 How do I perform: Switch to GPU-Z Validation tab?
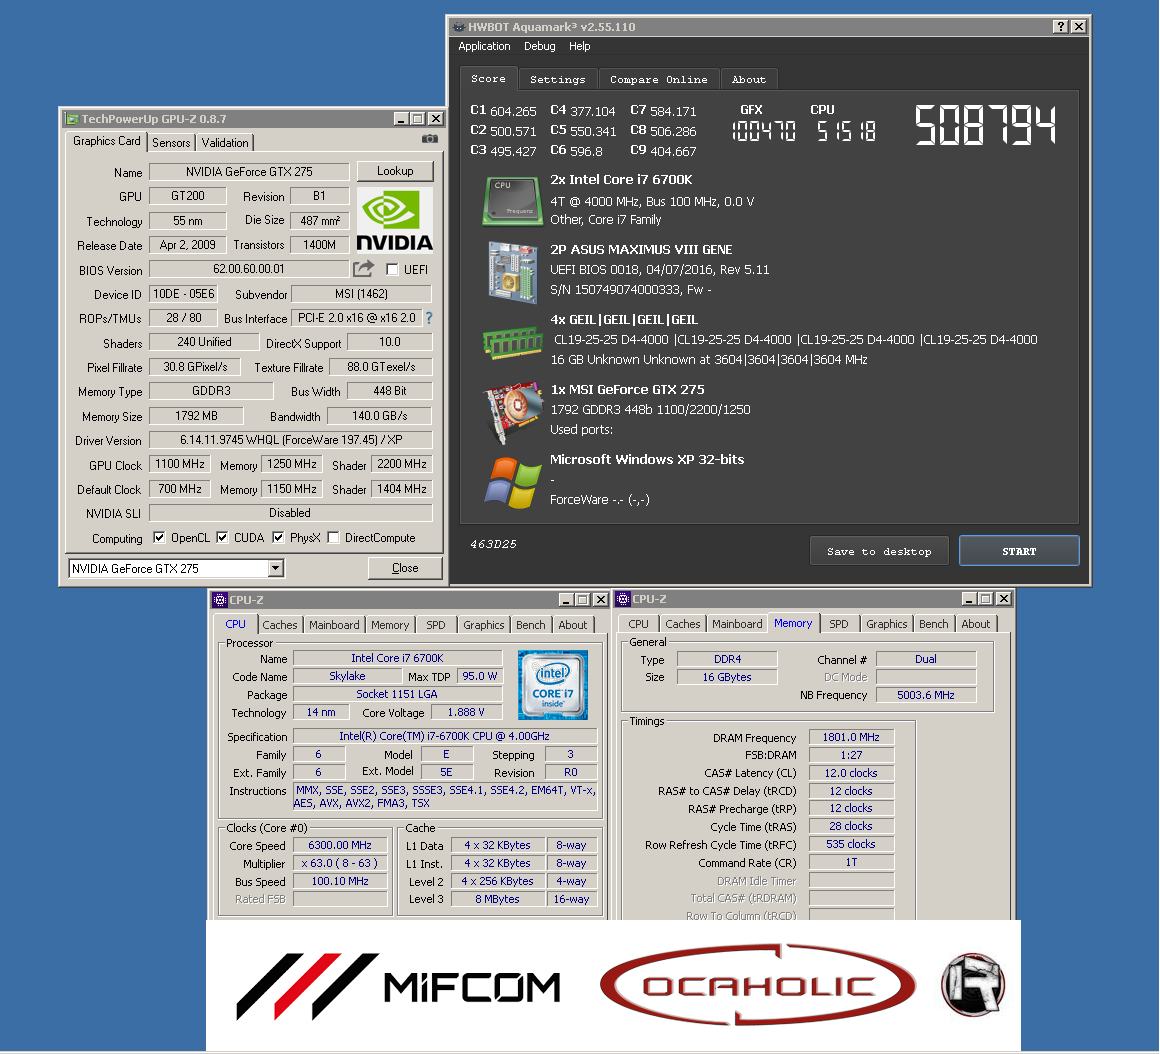tap(225, 143)
